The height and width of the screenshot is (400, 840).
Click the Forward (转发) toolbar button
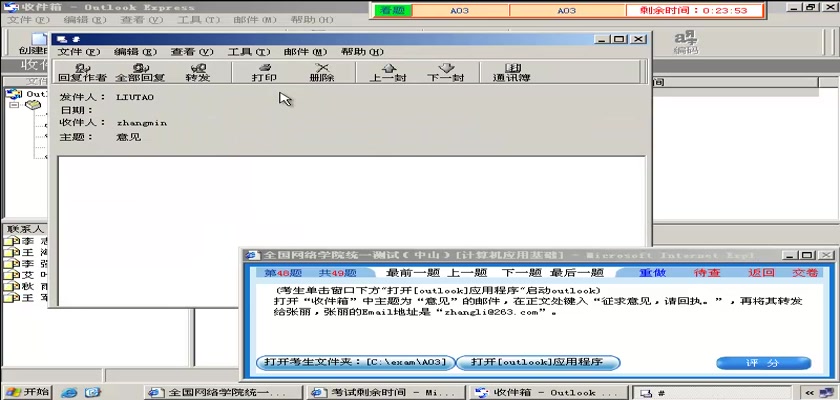coord(198,72)
